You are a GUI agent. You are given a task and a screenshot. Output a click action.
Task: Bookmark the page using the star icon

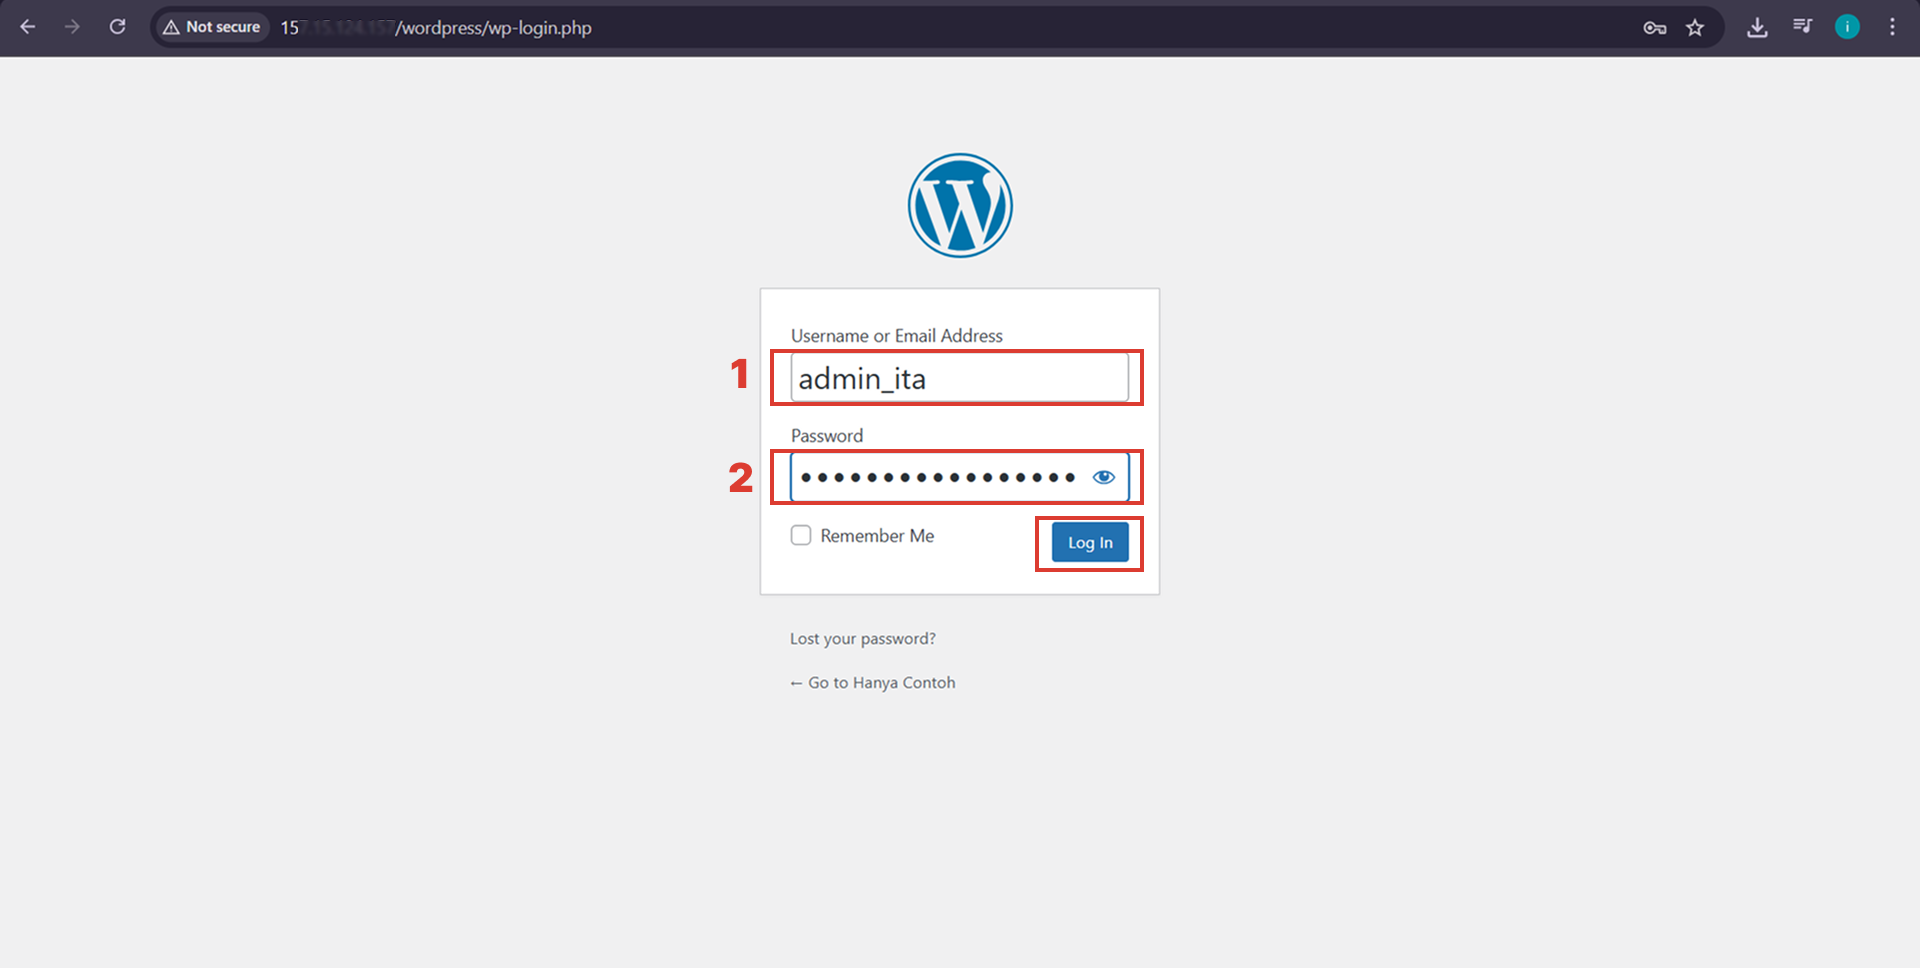click(x=1696, y=28)
